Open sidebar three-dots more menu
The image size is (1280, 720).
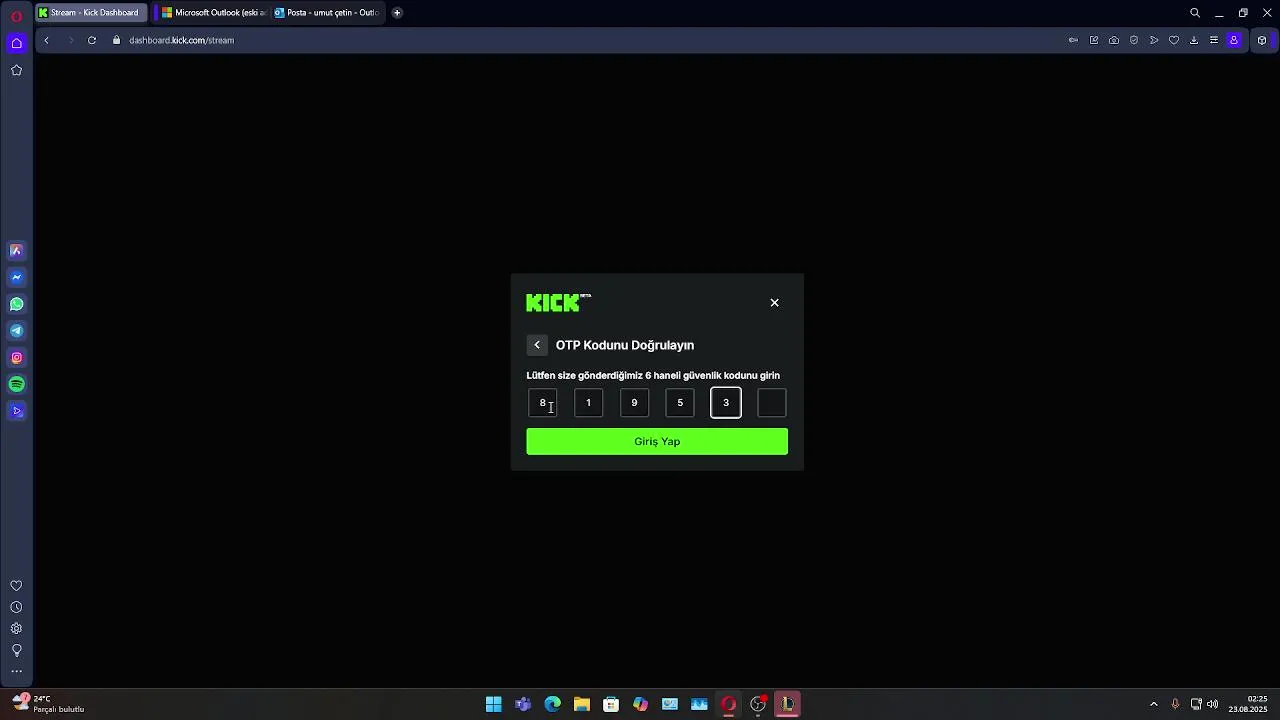16,671
